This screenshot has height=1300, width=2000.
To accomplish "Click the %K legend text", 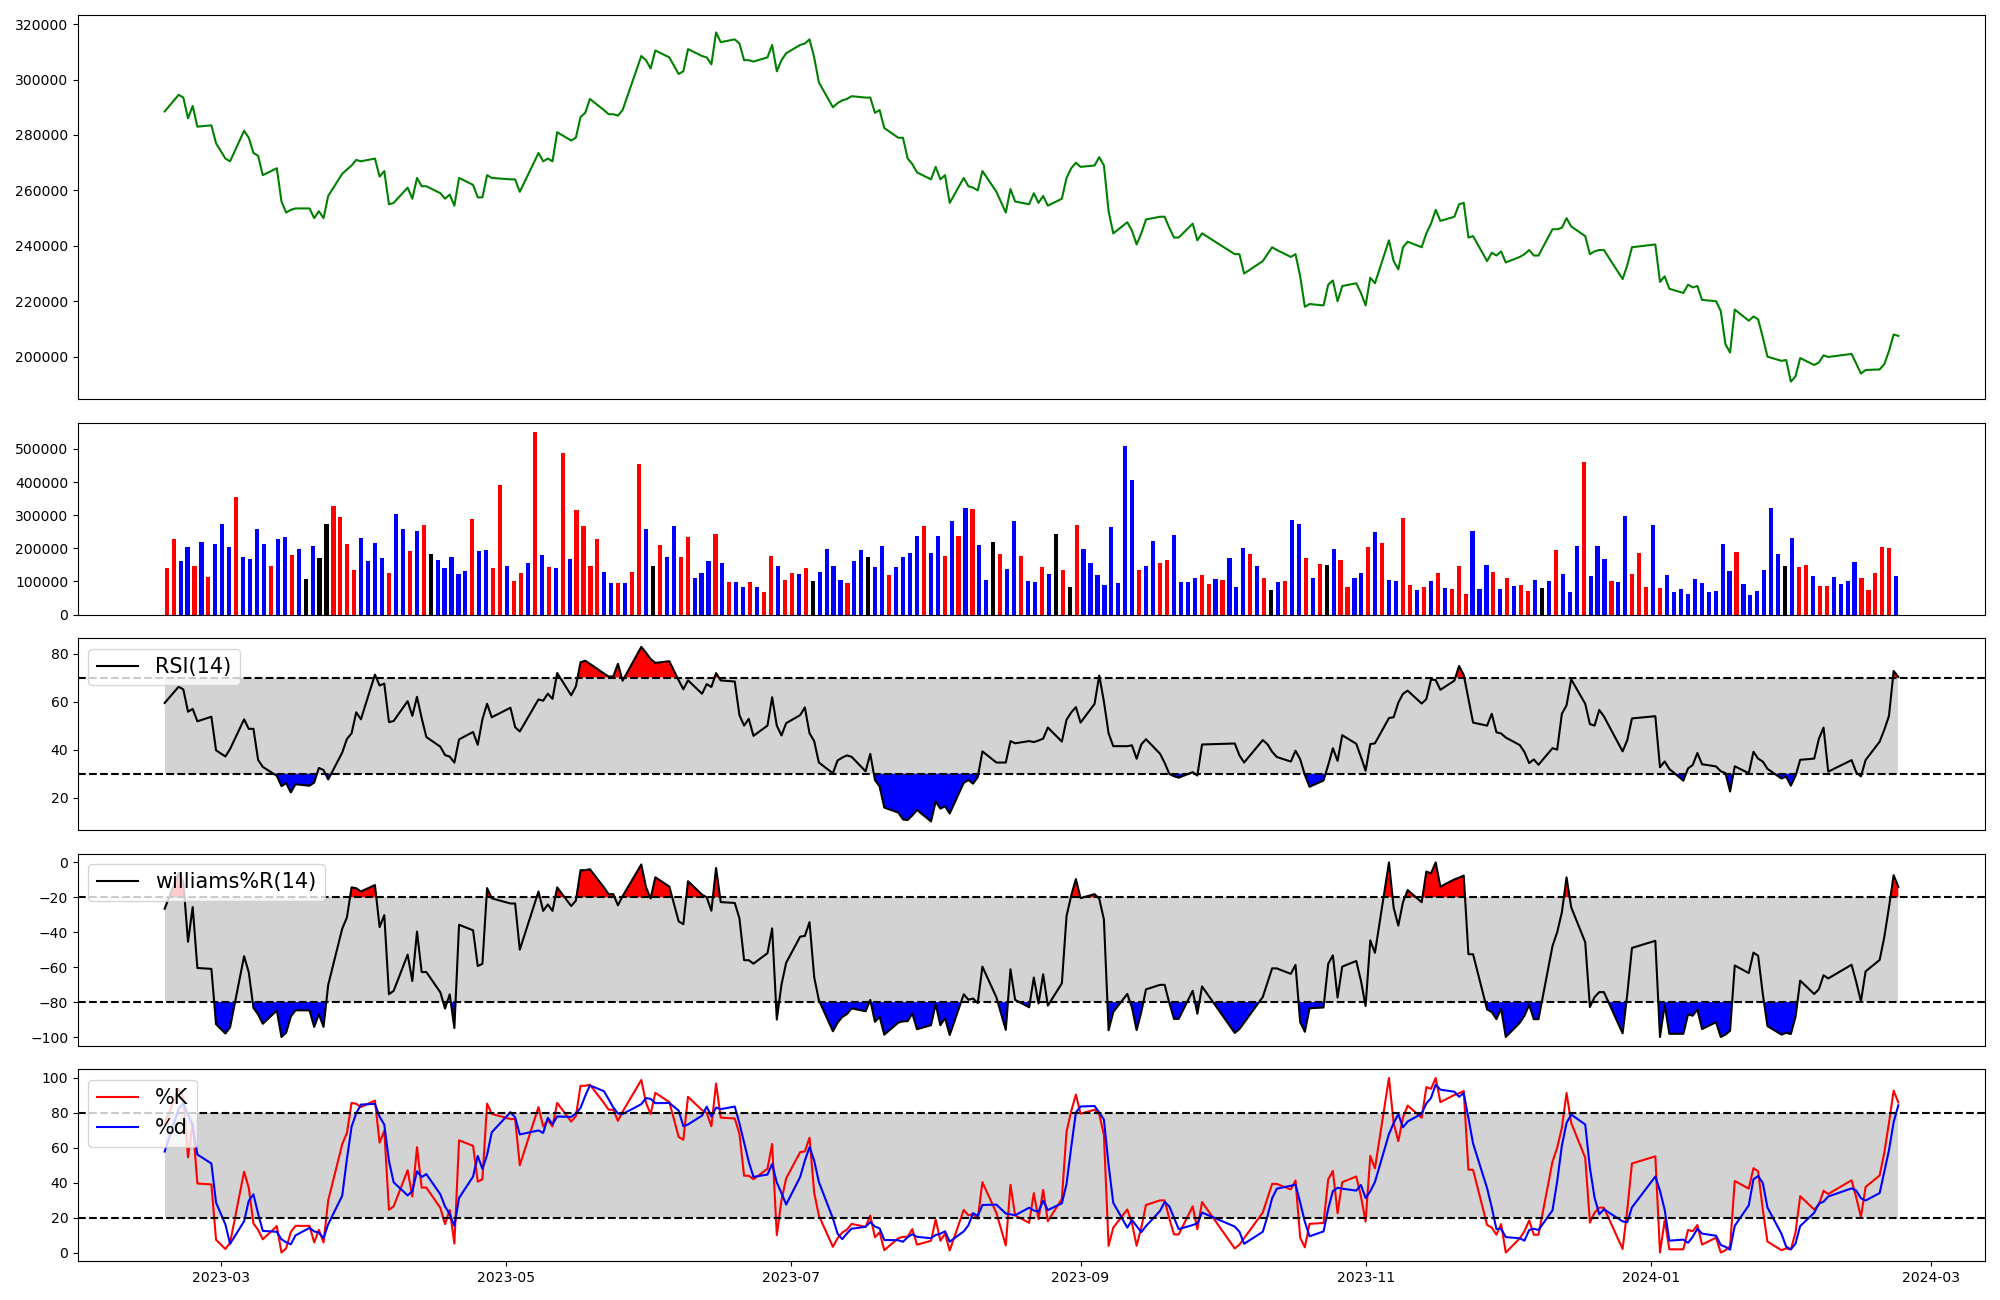I will pyautogui.click(x=170, y=1097).
